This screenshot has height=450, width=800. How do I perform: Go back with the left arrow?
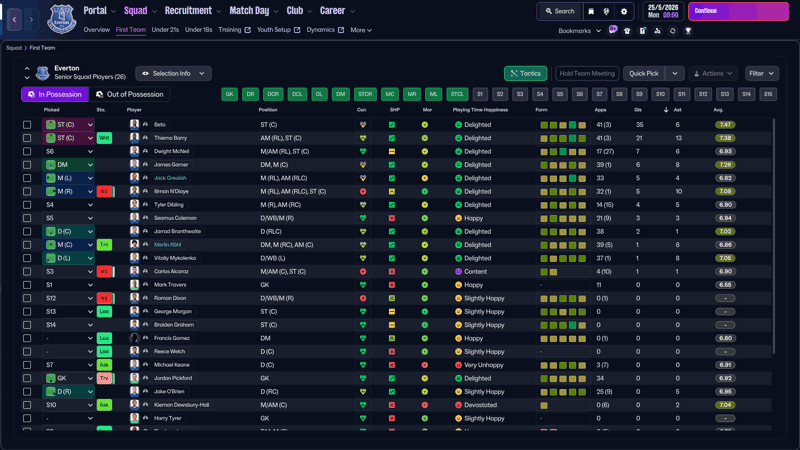(14, 19)
